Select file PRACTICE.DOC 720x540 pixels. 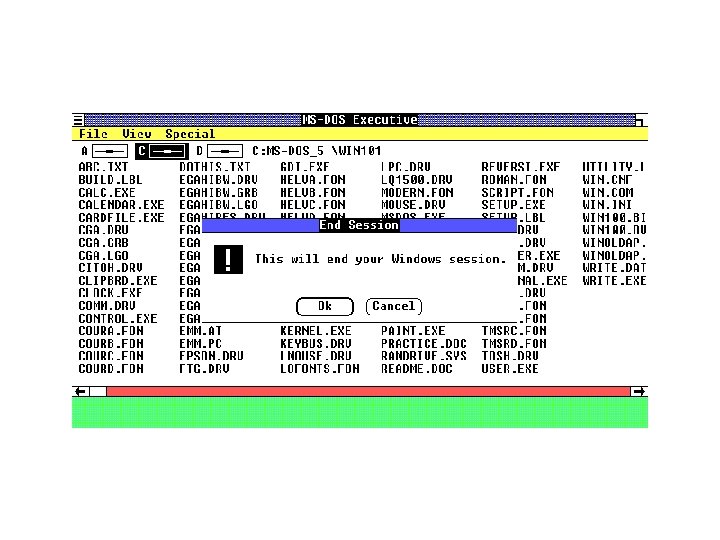pyautogui.click(x=424, y=344)
